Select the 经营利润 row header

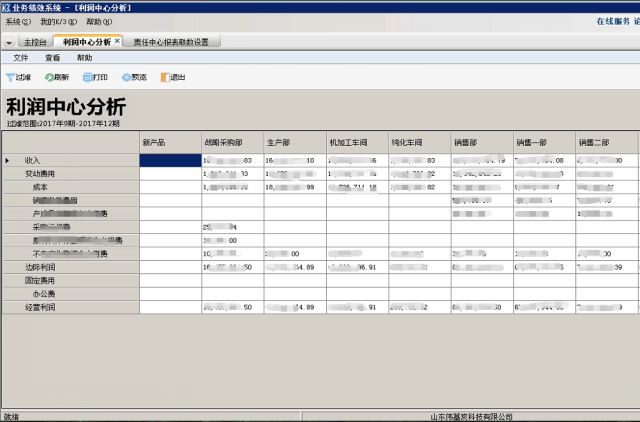pos(71,307)
